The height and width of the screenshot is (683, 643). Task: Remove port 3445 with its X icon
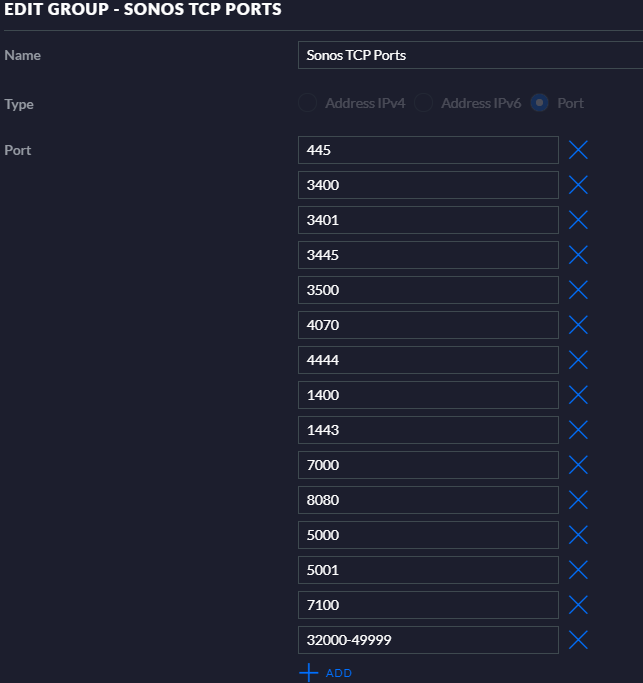coord(578,255)
